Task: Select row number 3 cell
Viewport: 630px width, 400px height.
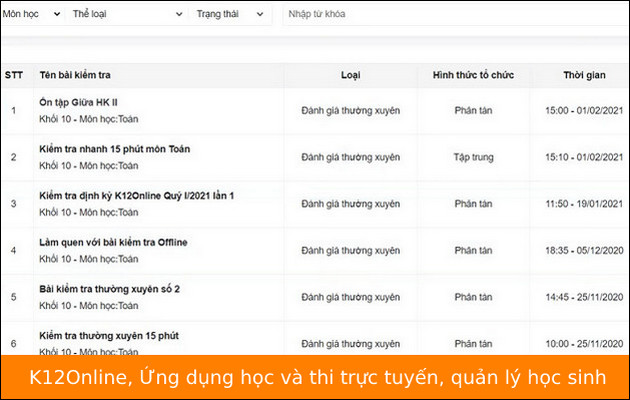Action: (14, 204)
